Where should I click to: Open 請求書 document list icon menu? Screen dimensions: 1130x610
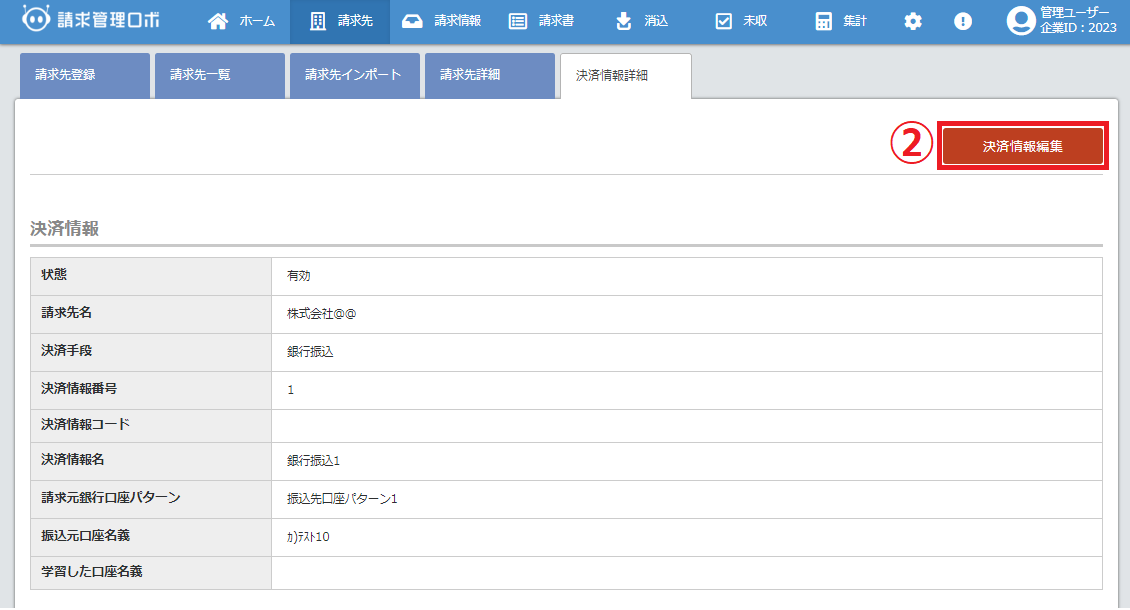point(518,21)
